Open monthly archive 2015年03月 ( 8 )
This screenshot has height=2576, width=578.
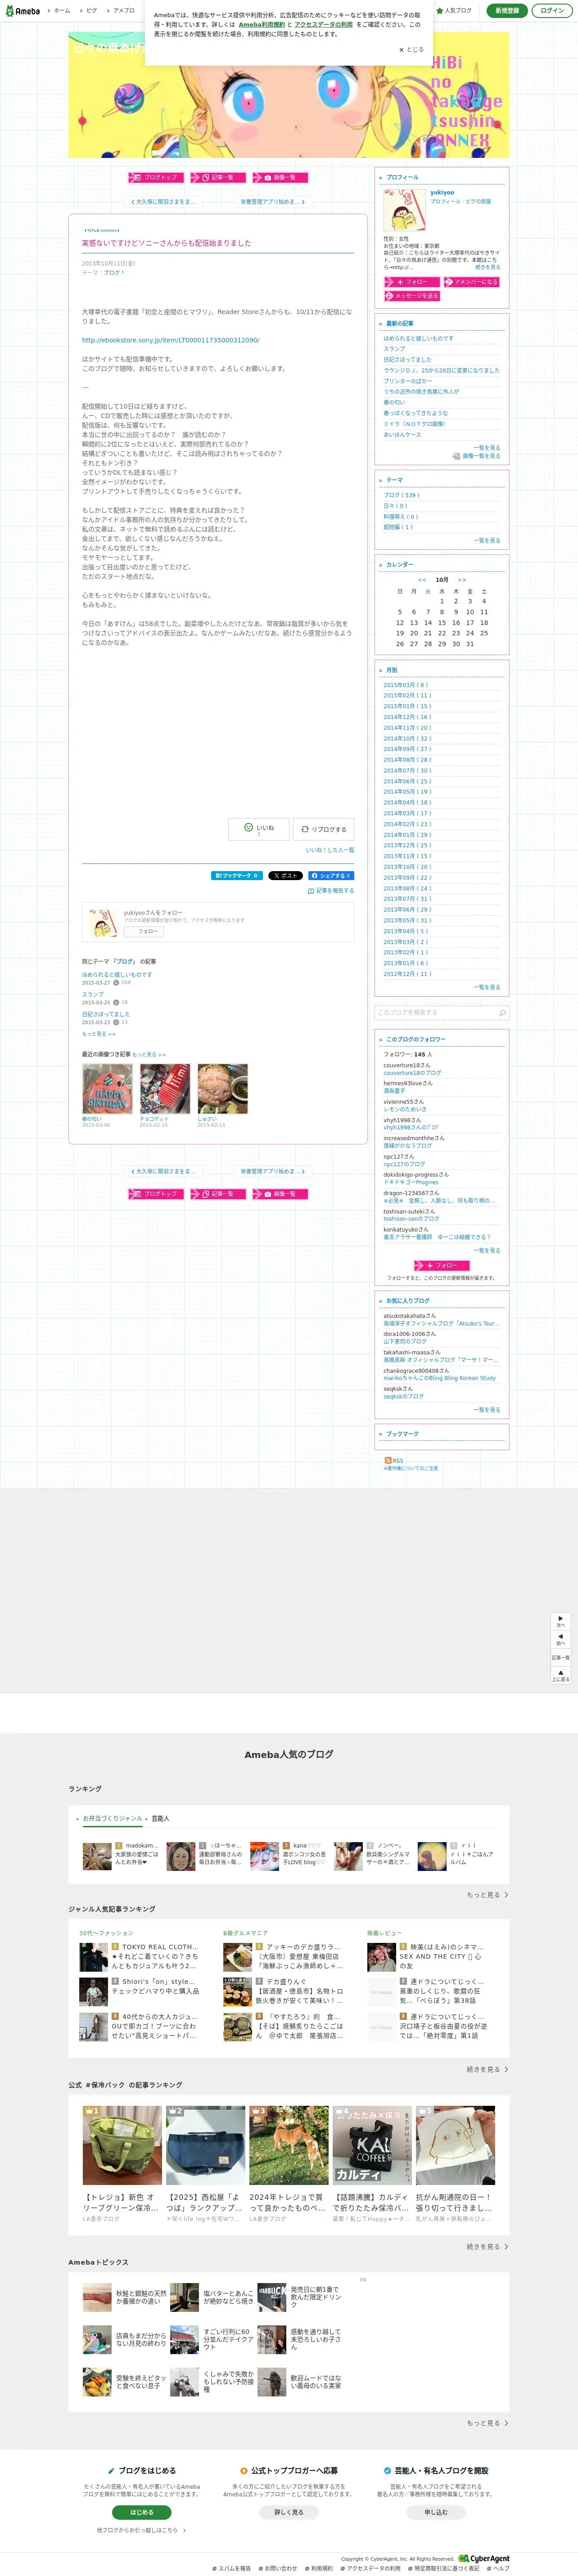point(405,685)
